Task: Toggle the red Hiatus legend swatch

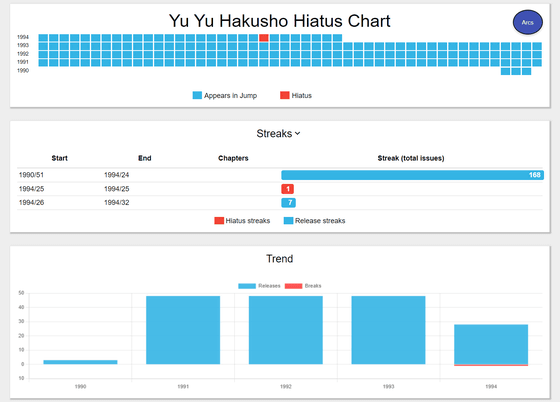Action: click(285, 95)
